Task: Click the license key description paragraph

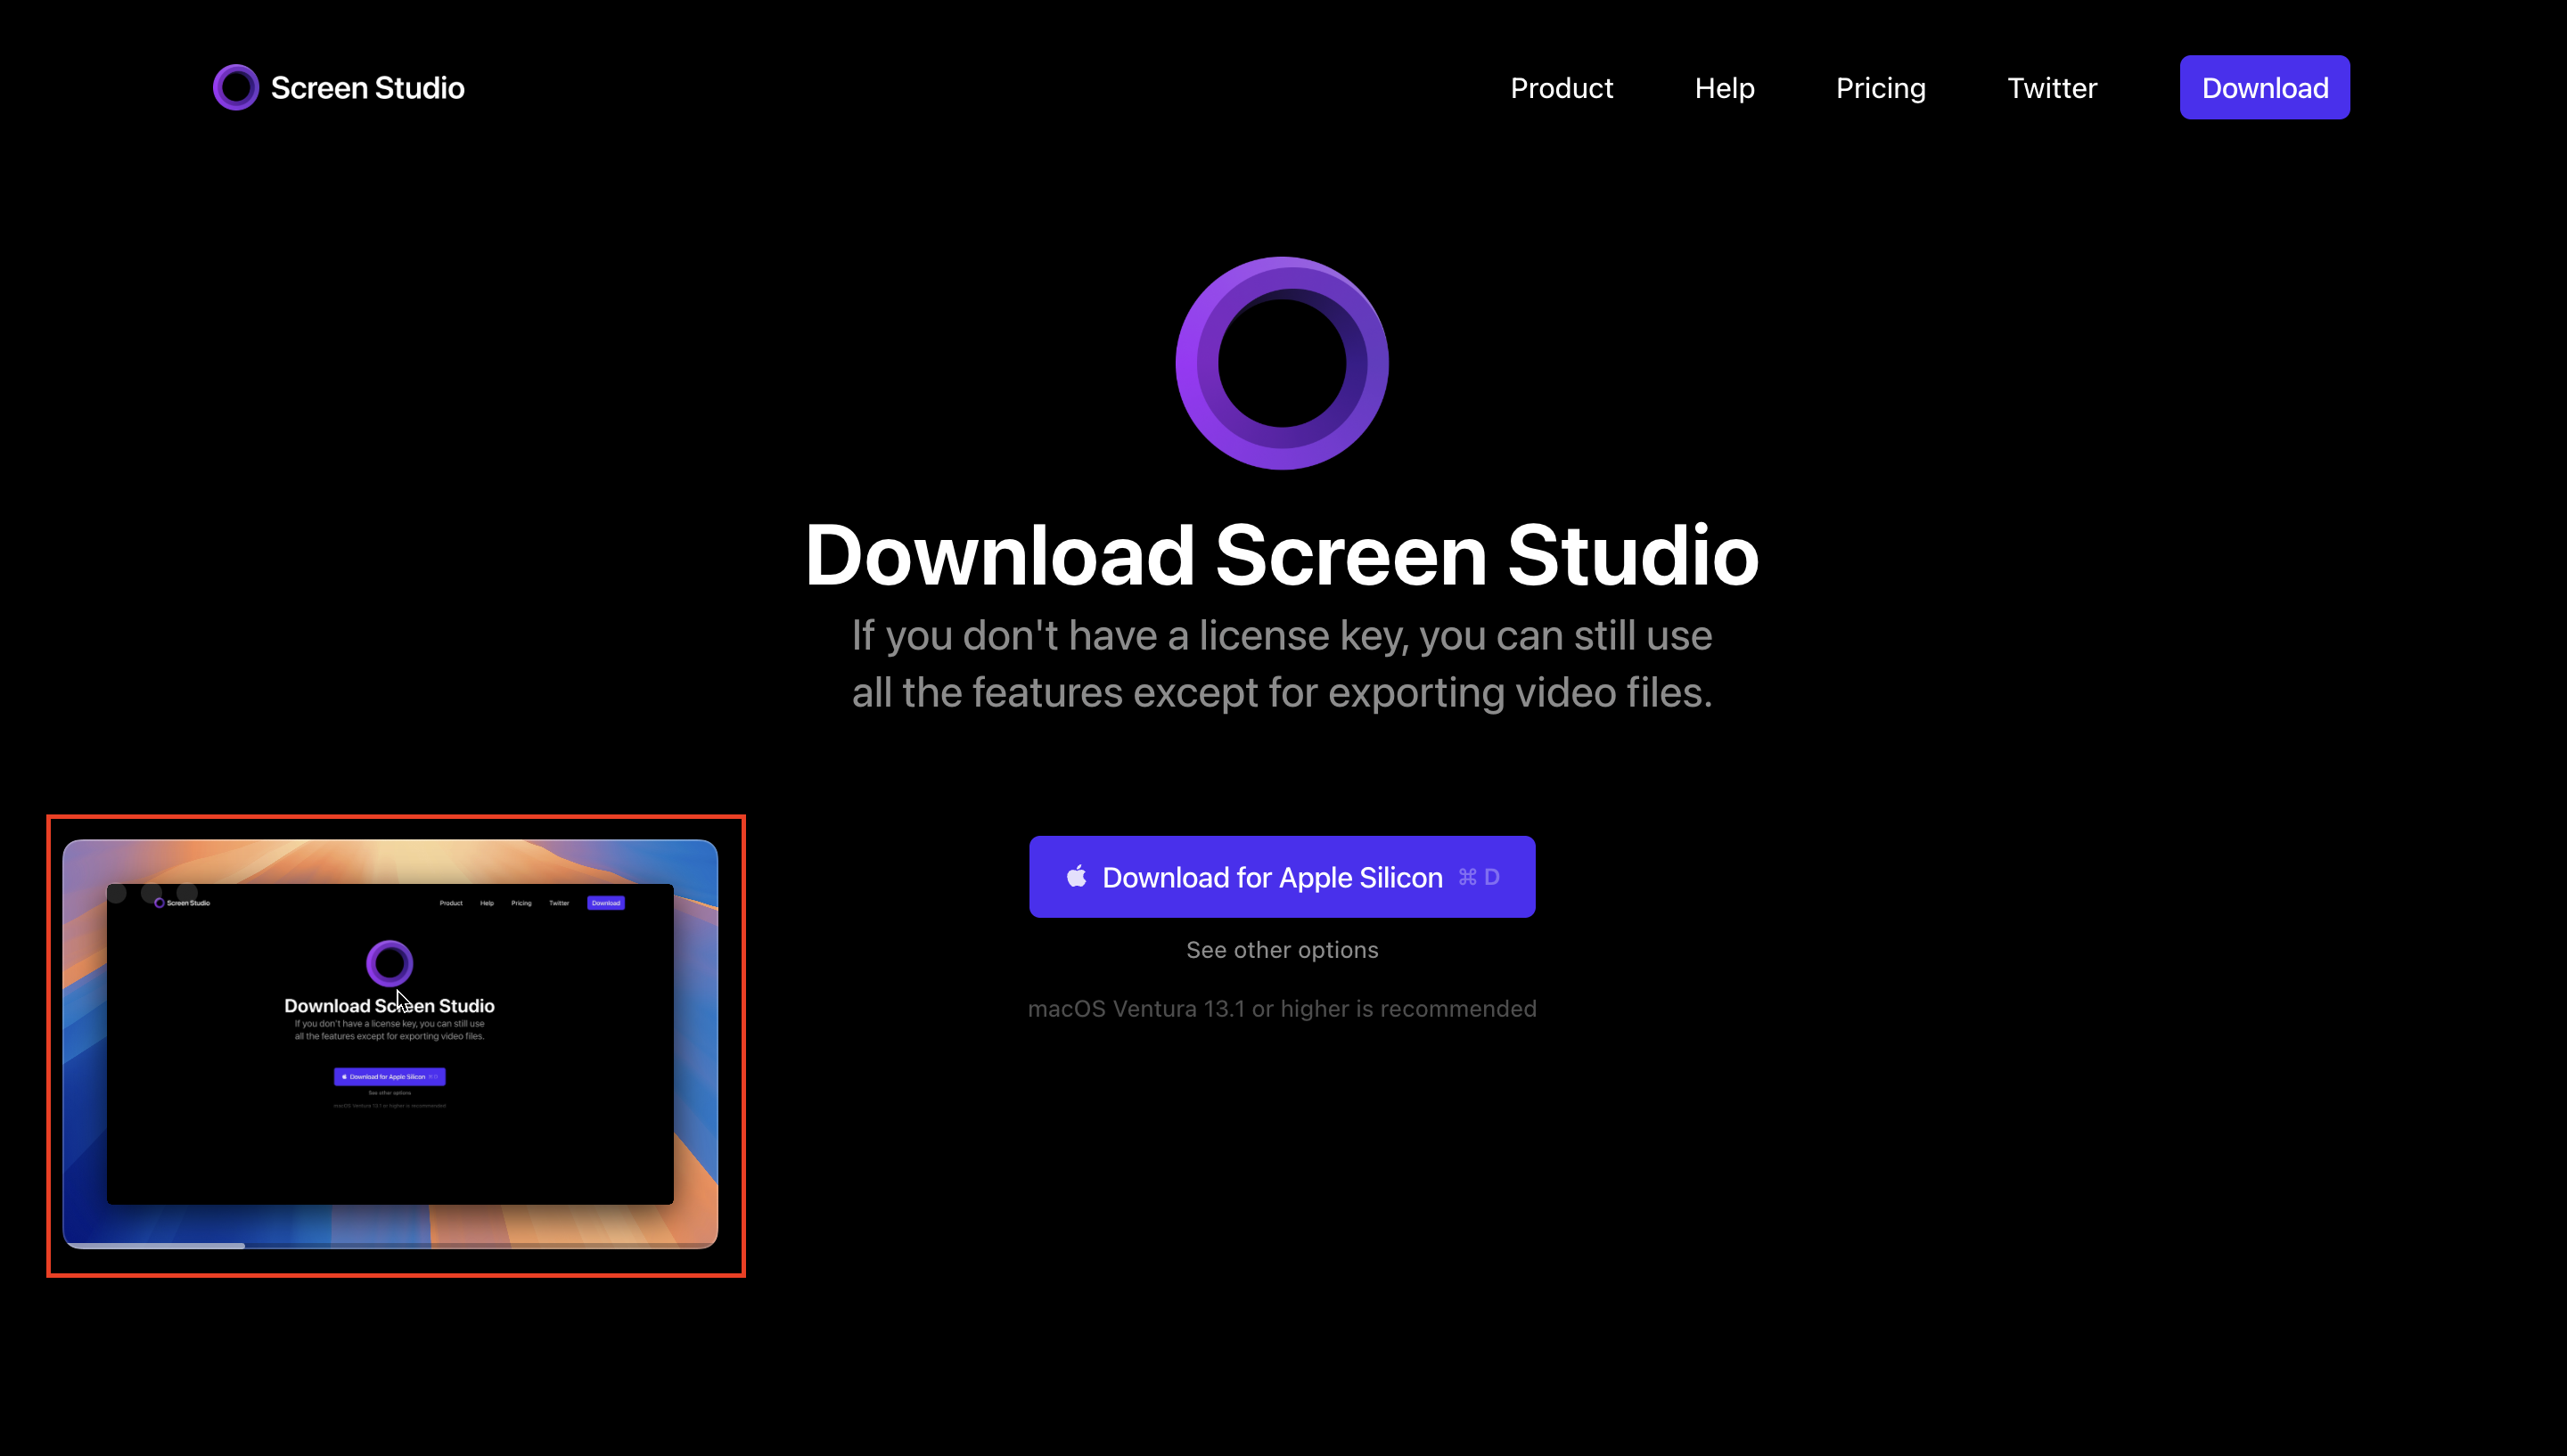Action: pos(1282,663)
